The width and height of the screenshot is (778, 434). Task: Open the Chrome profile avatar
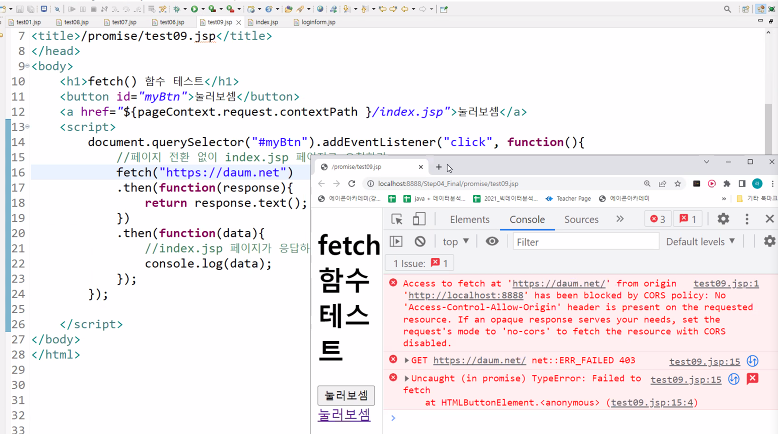757,184
